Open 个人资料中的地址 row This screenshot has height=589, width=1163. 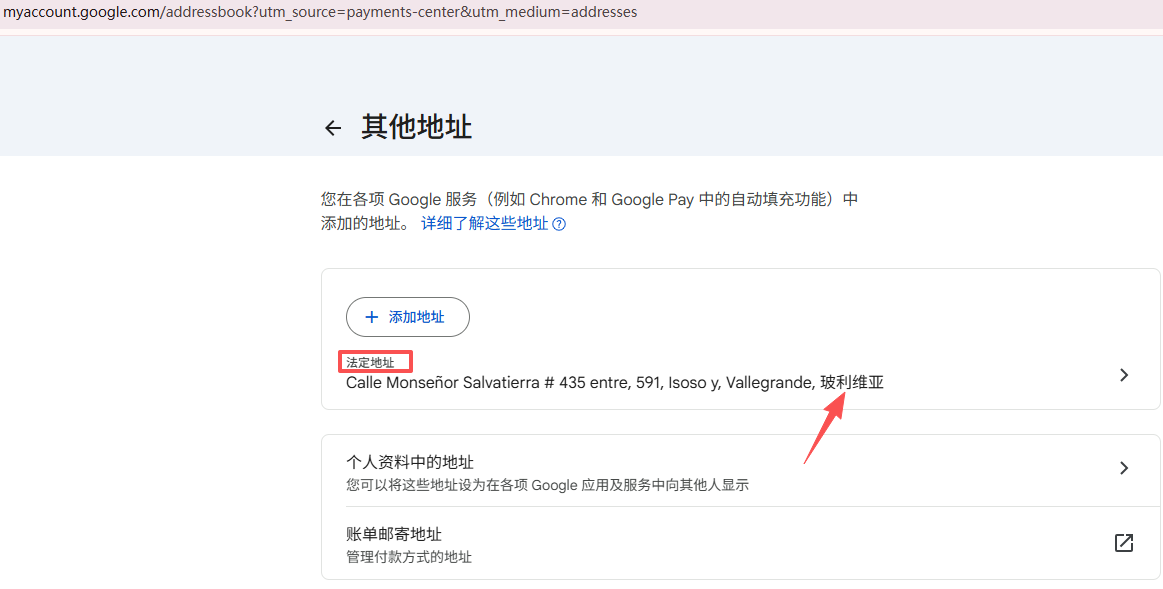[740, 472]
